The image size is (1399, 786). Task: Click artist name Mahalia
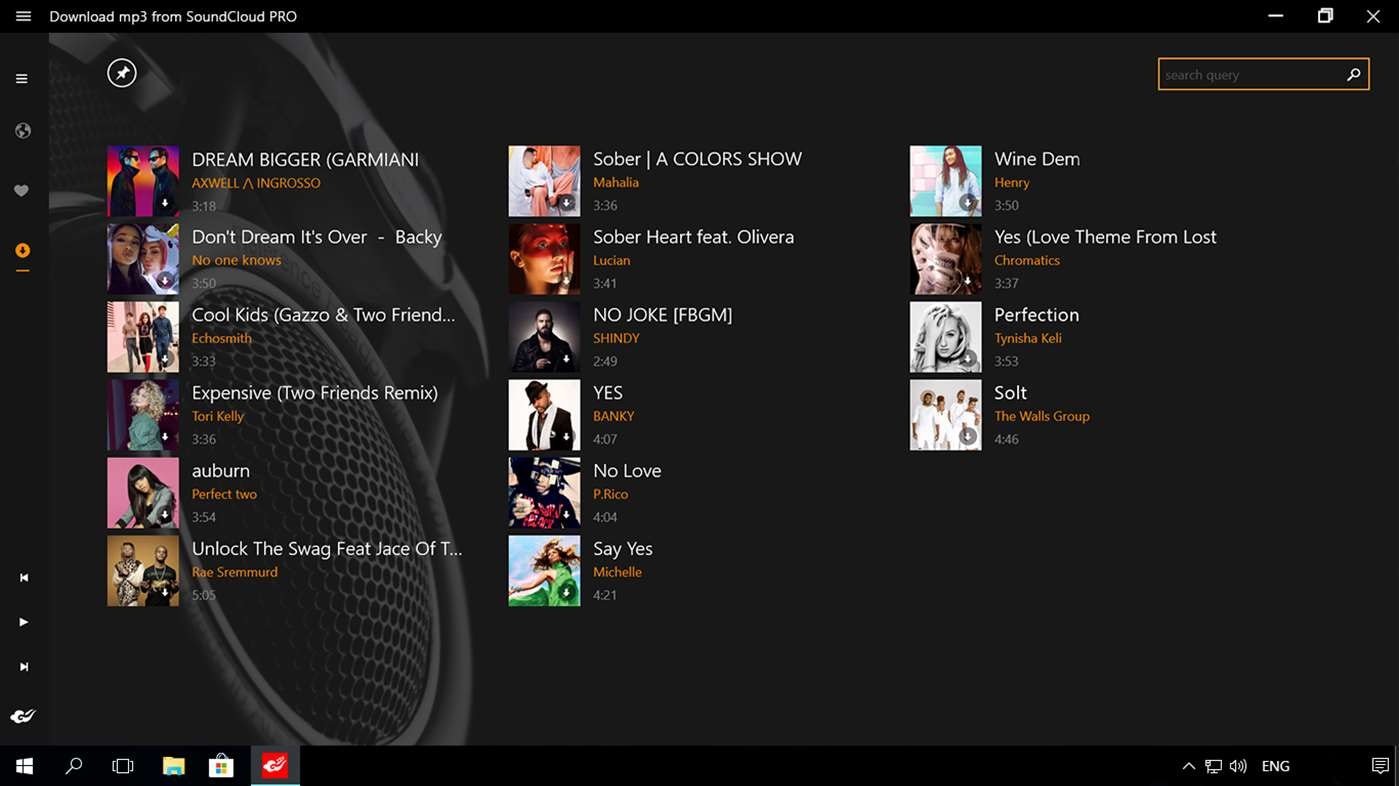coord(616,182)
